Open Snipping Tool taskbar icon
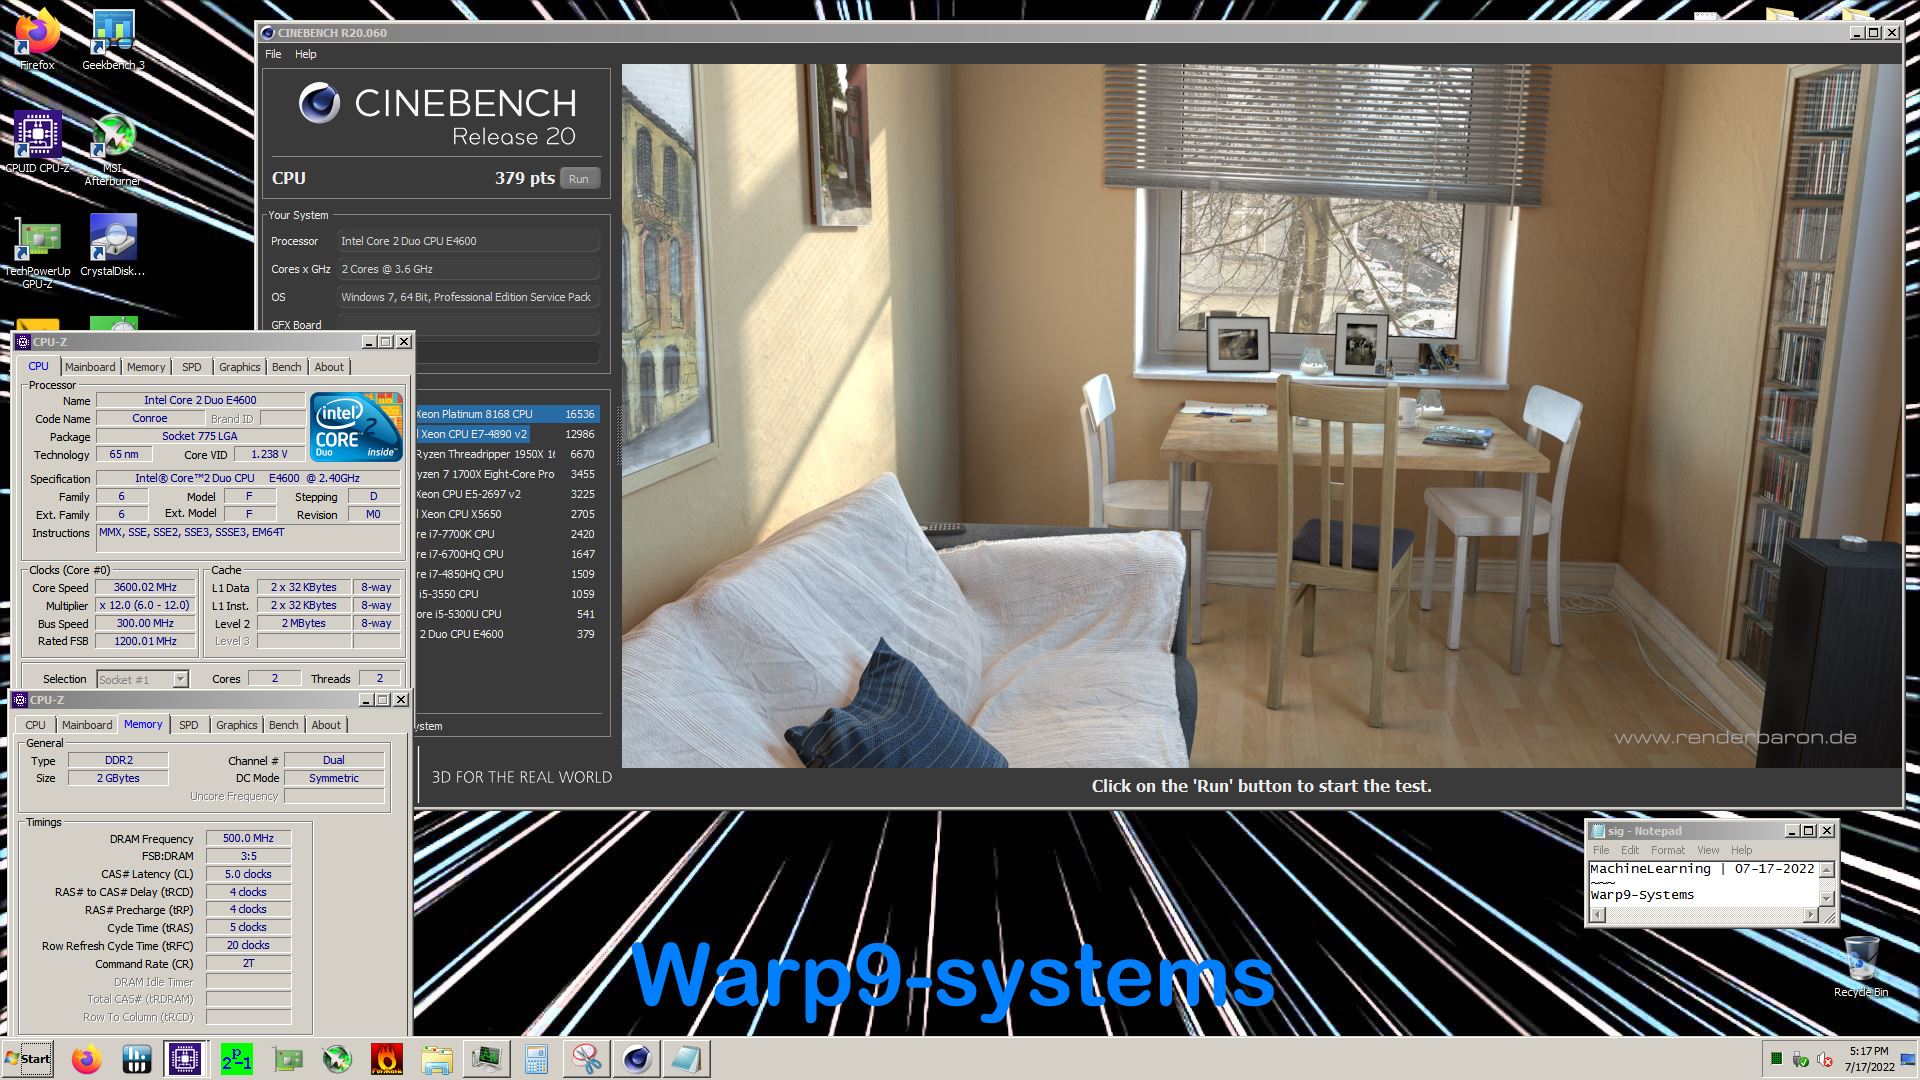Image resolution: width=1920 pixels, height=1080 pixels. click(x=587, y=1059)
